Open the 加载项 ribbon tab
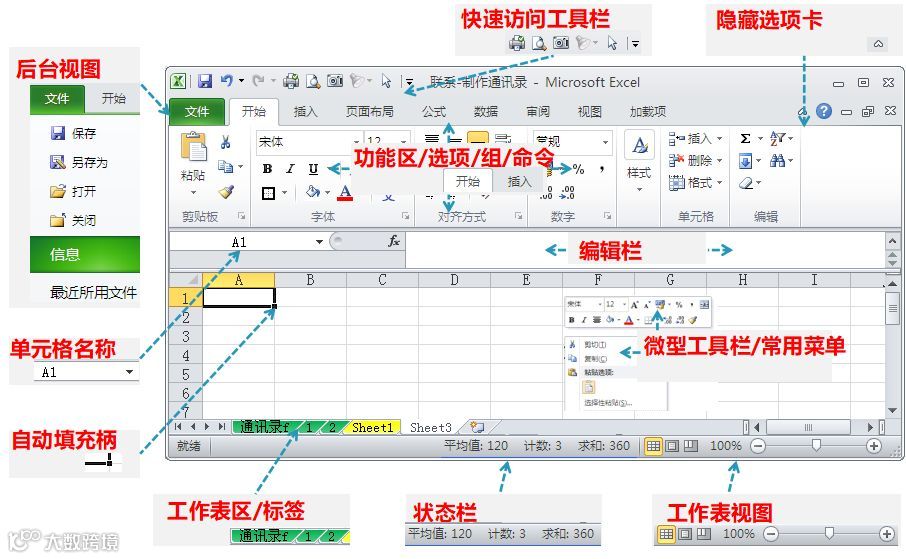 tap(648, 112)
